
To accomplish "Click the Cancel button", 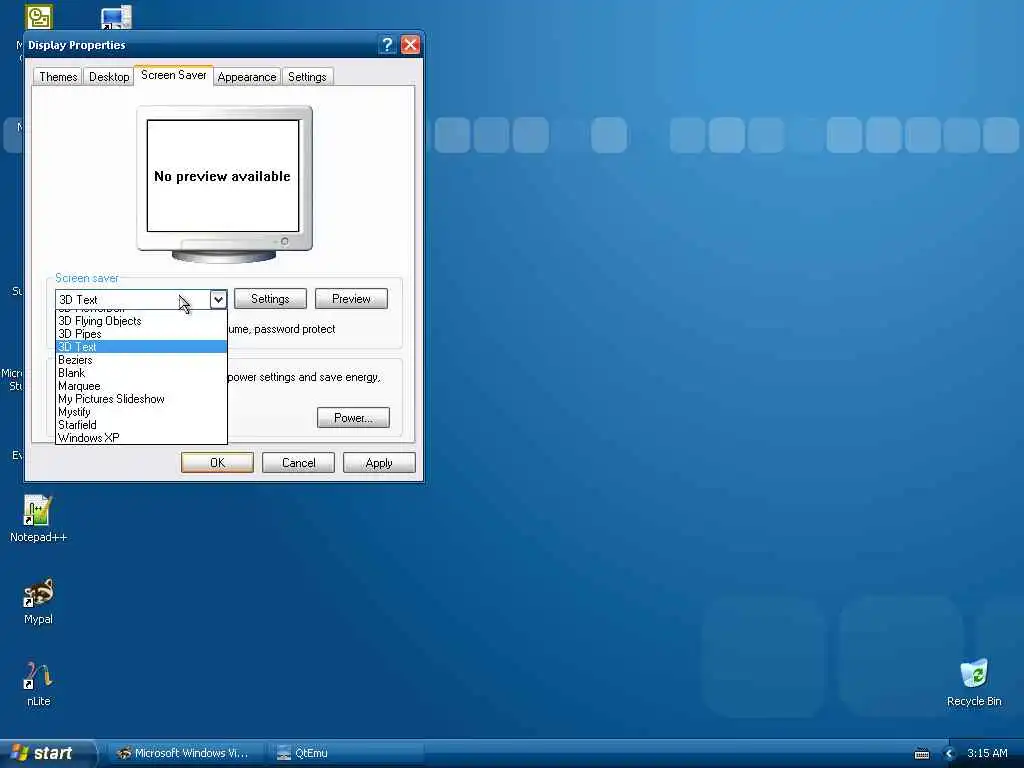I will [298, 462].
